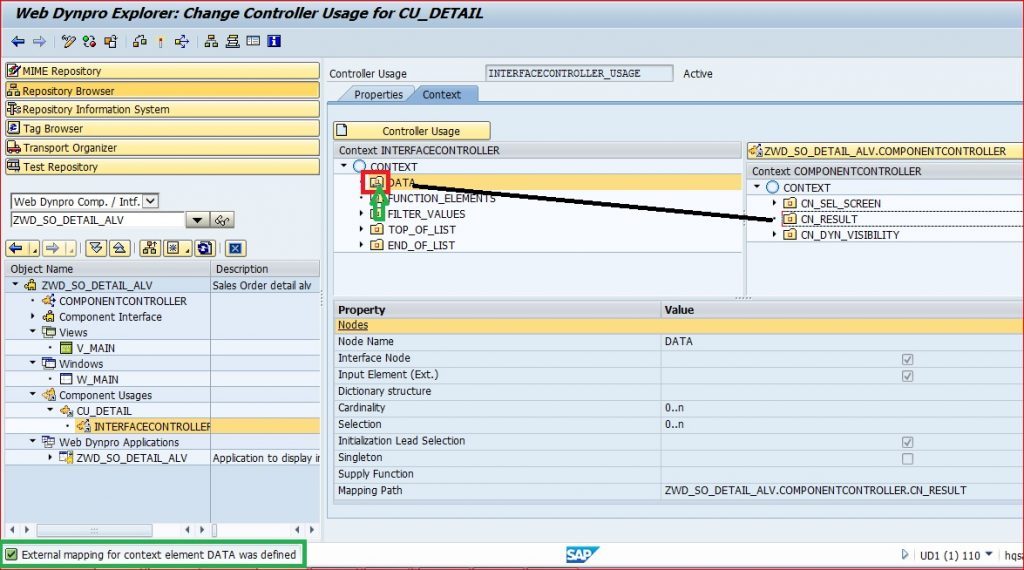The image size is (1024, 570).
Task: Collapse the Windows tree node
Action: pyautogui.click(x=33, y=363)
